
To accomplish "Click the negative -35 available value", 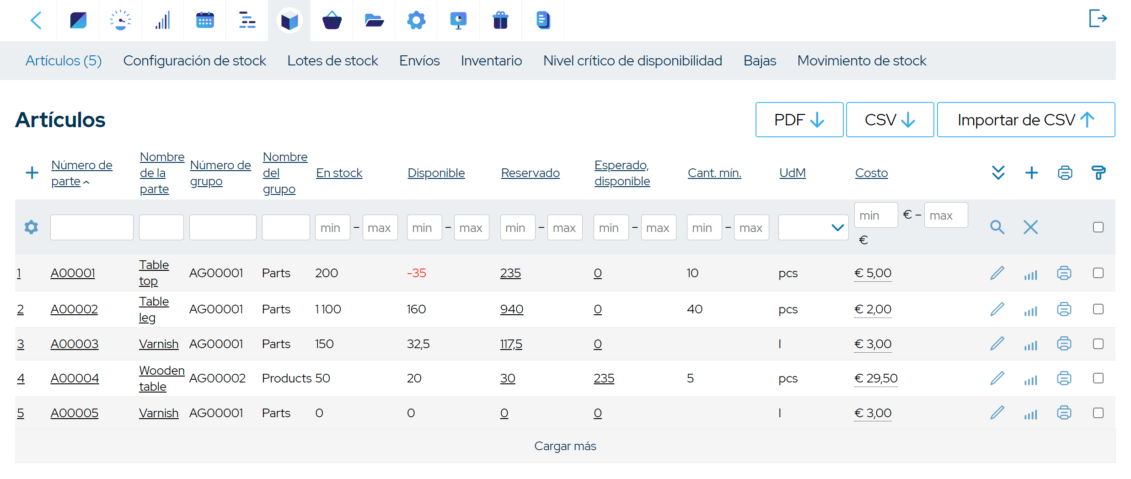I will [x=417, y=273].
